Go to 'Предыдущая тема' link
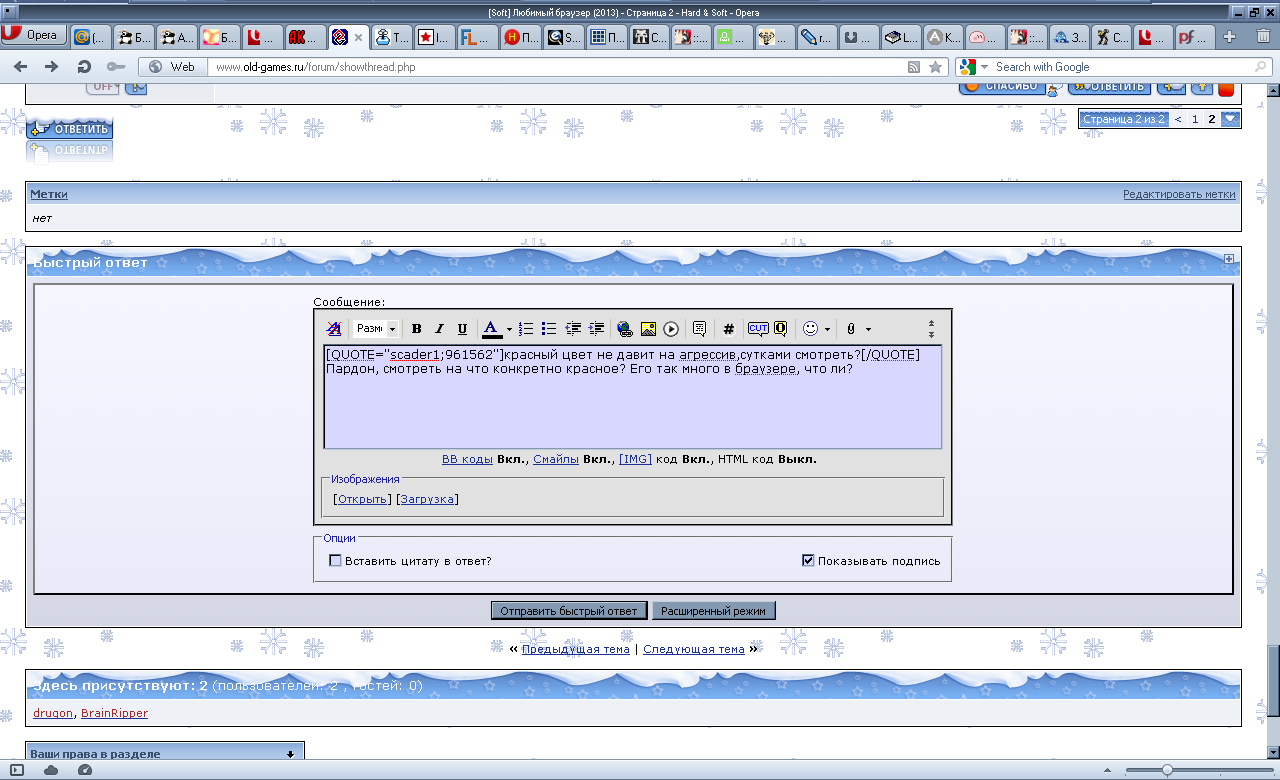The width and height of the screenshot is (1280, 780). pos(576,649)
